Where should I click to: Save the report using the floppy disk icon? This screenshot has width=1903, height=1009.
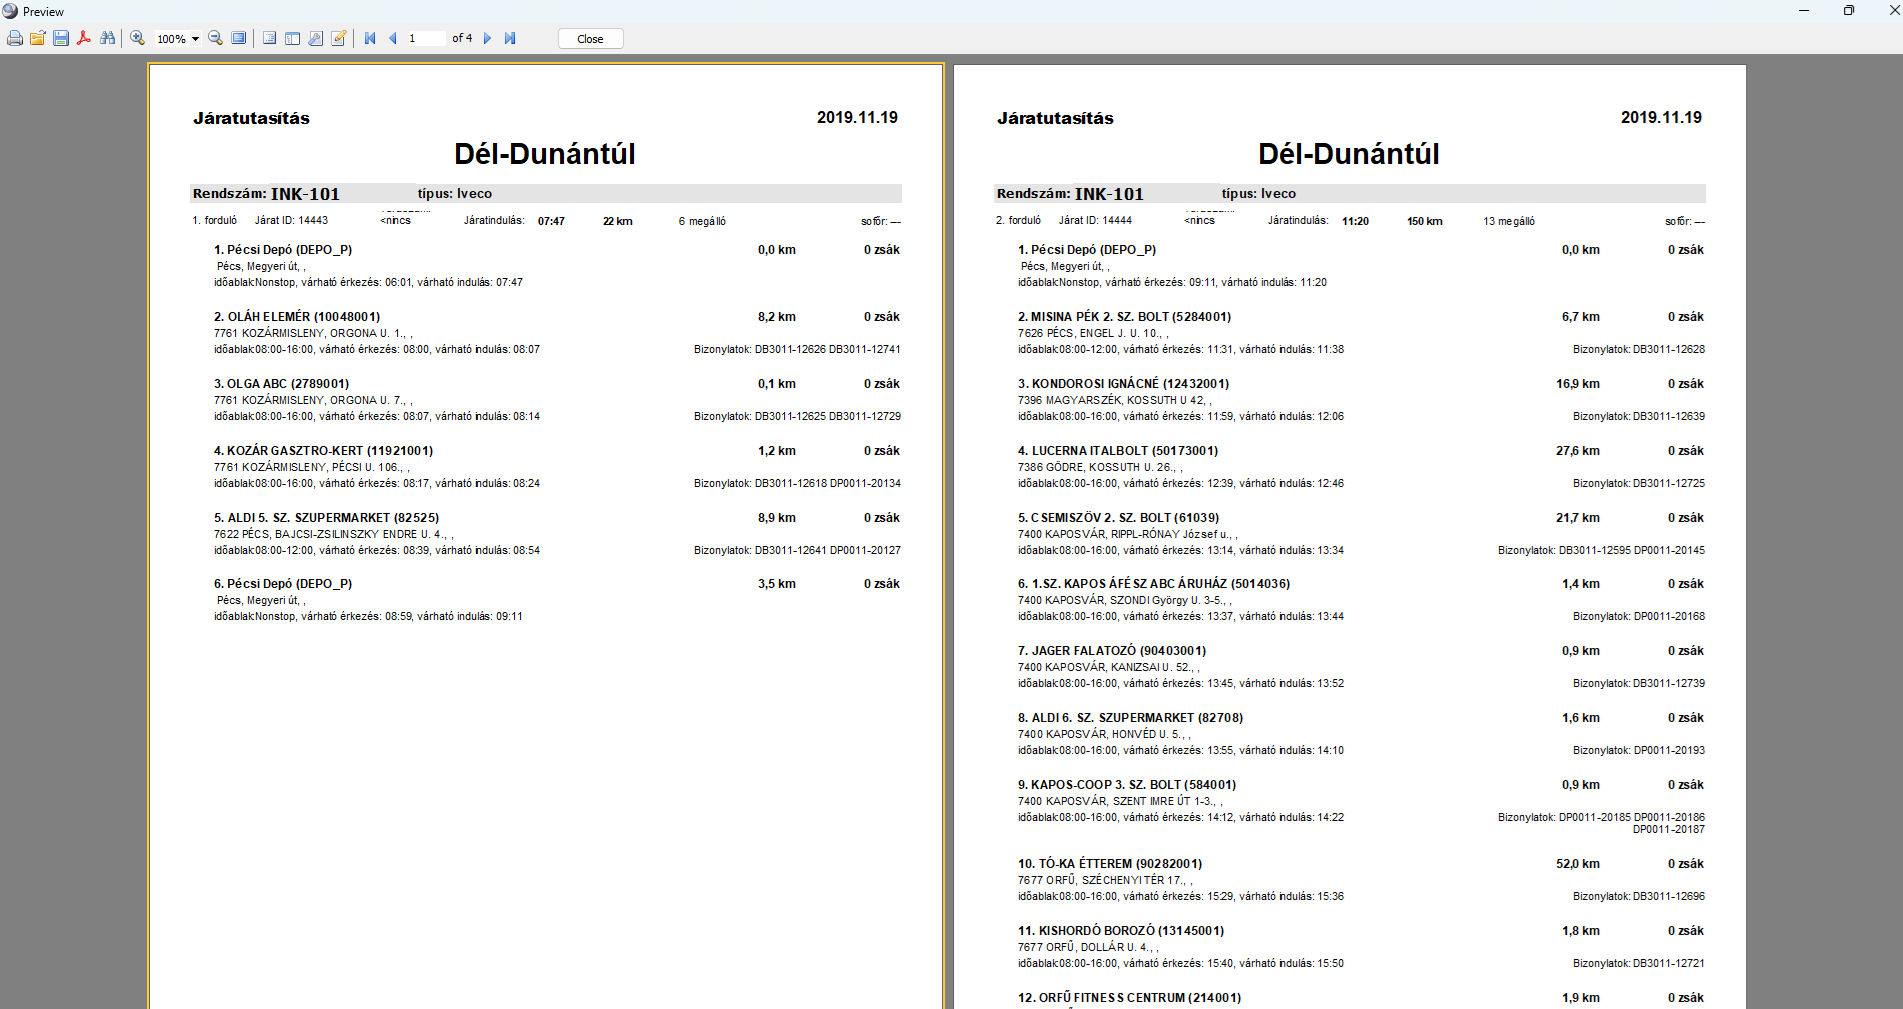click(x=61, y=38)
